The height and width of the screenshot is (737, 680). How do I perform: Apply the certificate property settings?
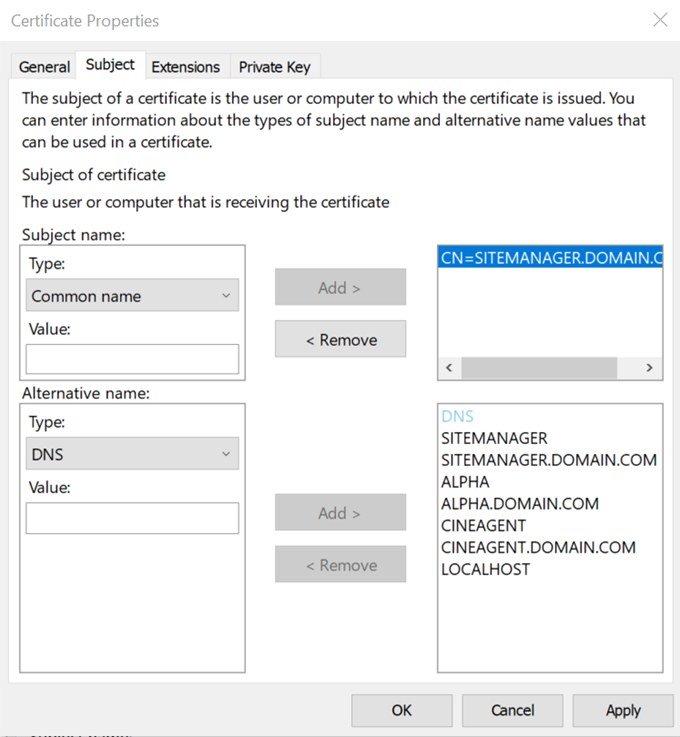623,710
